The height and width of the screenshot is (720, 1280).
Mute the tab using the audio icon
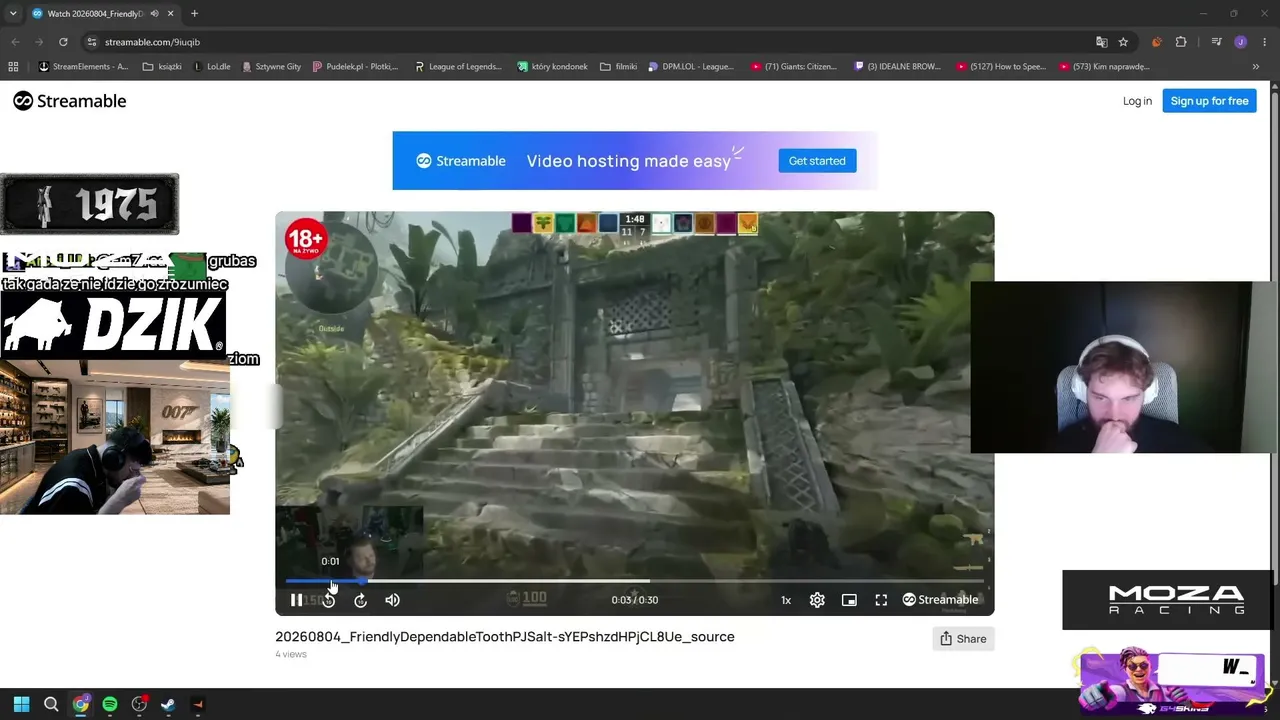tap(154, 13)
